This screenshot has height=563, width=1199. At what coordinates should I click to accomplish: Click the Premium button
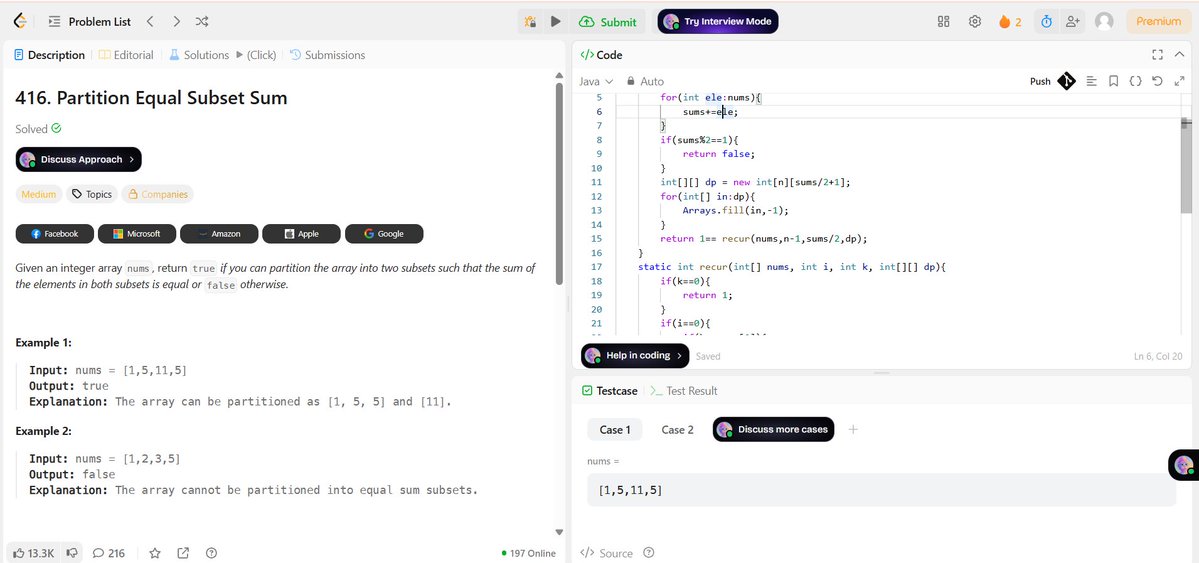coord(1158,21)
